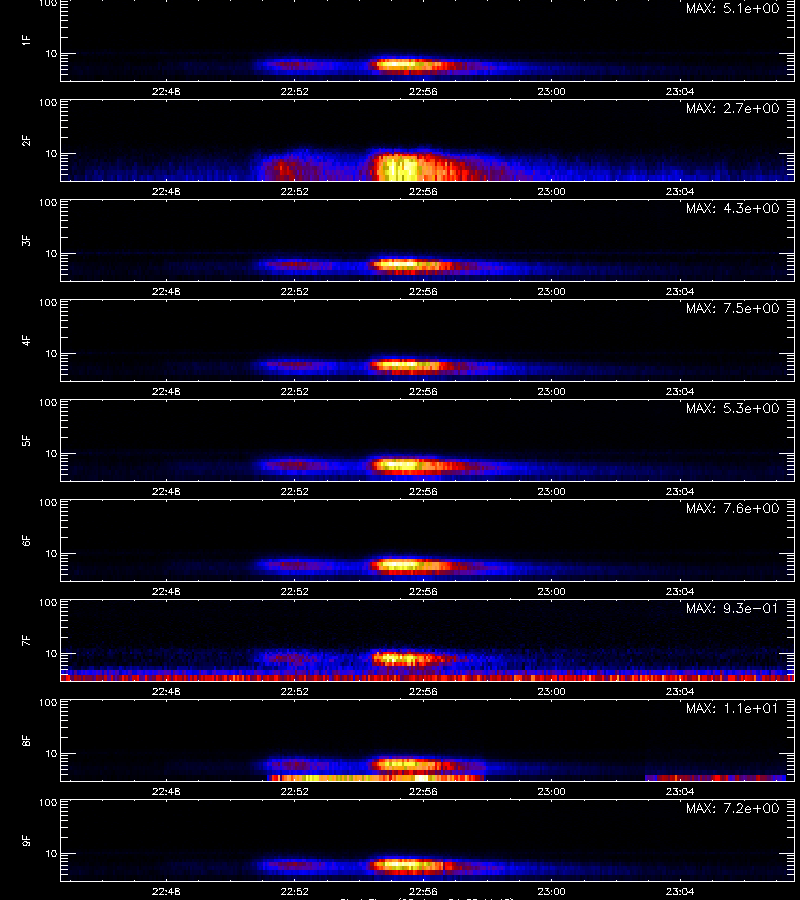Click the 22:48 tick label under panel 5F

(166, 491)
